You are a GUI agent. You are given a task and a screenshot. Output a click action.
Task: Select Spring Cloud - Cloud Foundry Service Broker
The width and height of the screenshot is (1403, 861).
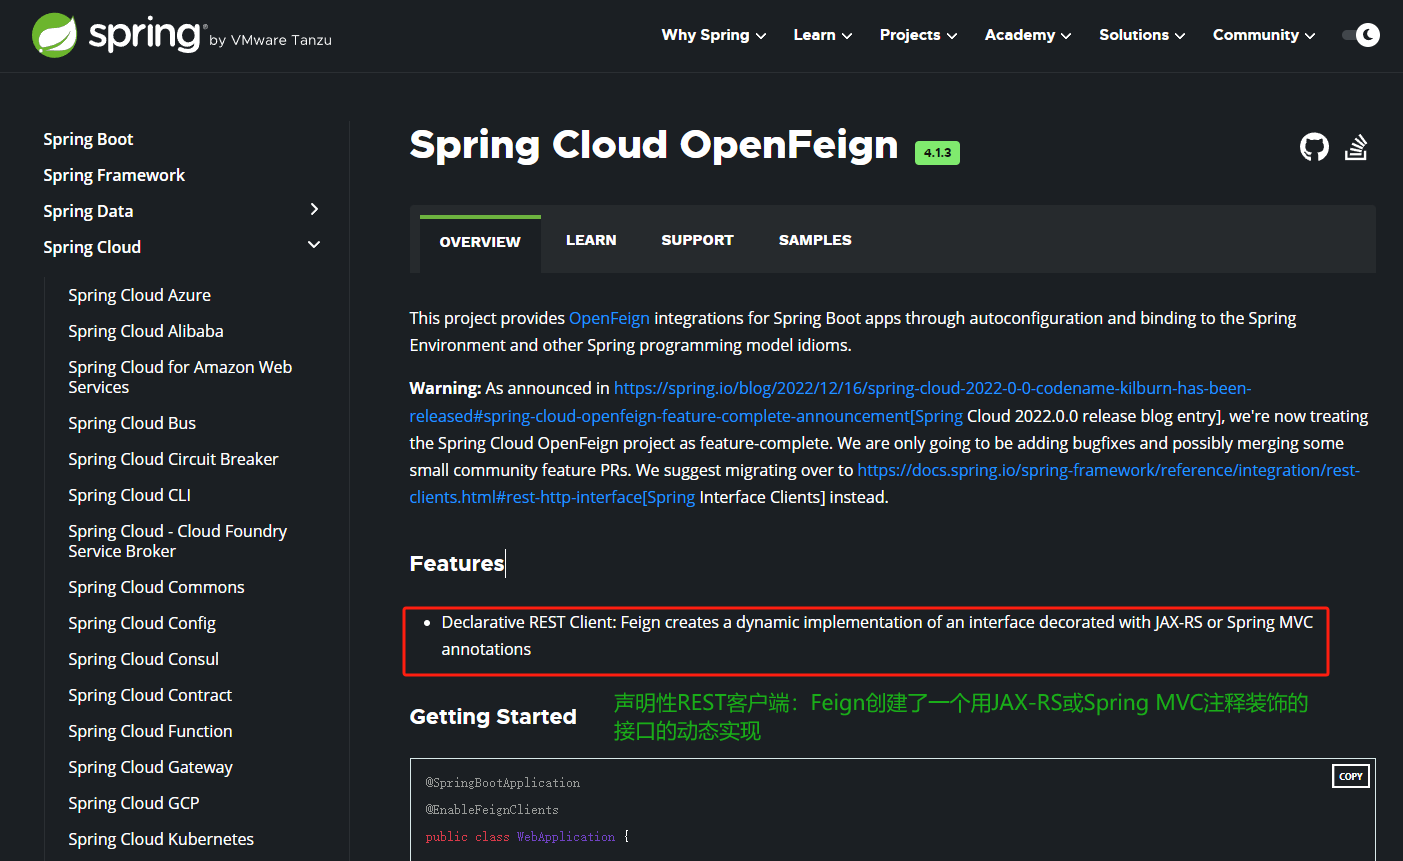(x=178, y=541)
